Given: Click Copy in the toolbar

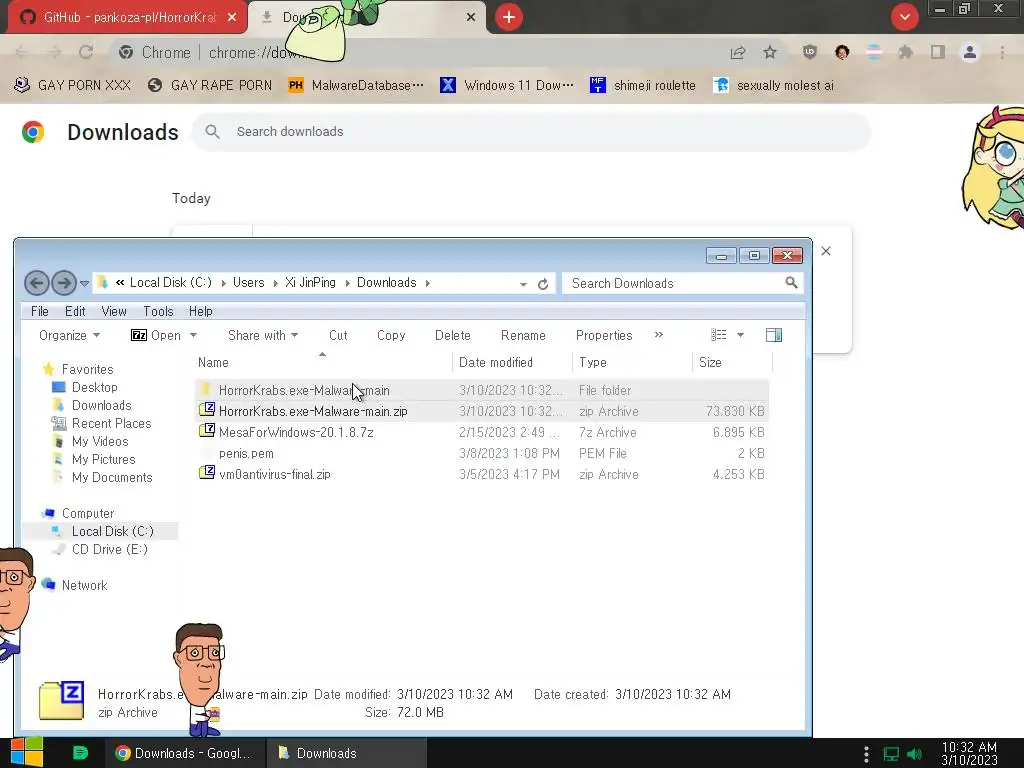Looking at the screenshot, I should coord(391,335).
